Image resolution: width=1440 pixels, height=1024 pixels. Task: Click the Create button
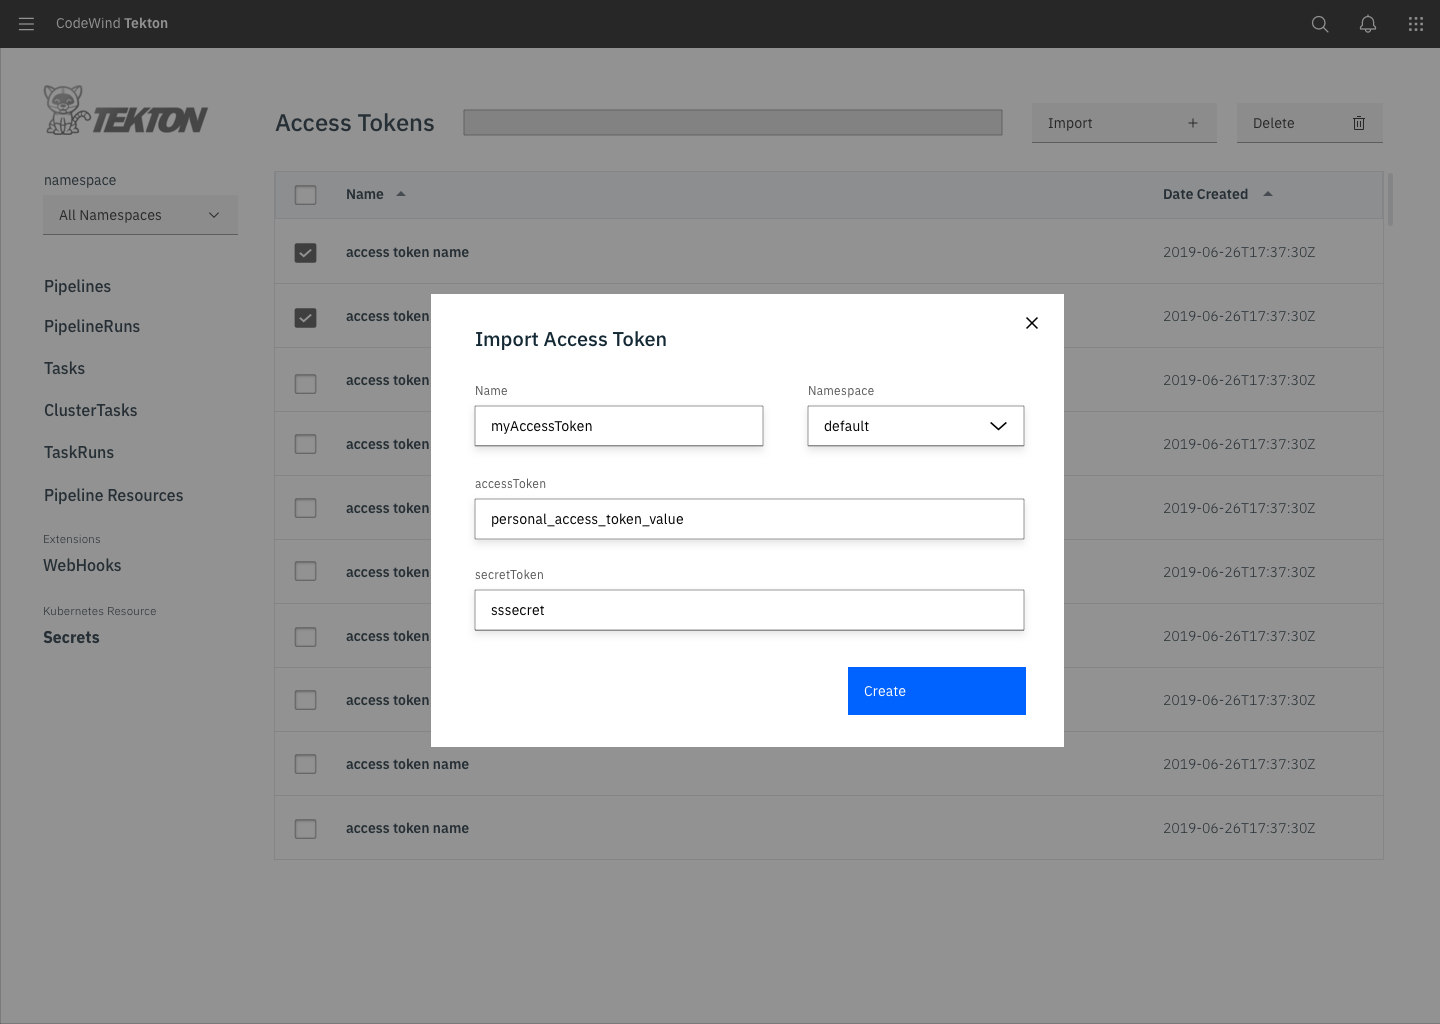[x=936, y=690]
